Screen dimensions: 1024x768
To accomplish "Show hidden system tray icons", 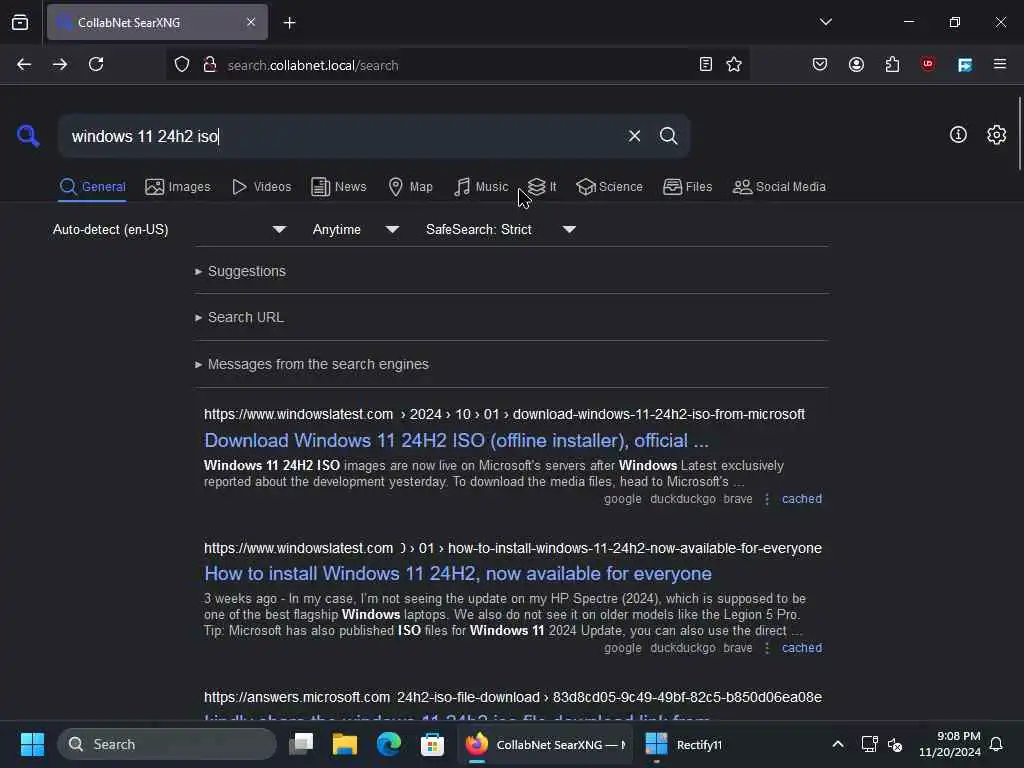I will coord(838,744).
